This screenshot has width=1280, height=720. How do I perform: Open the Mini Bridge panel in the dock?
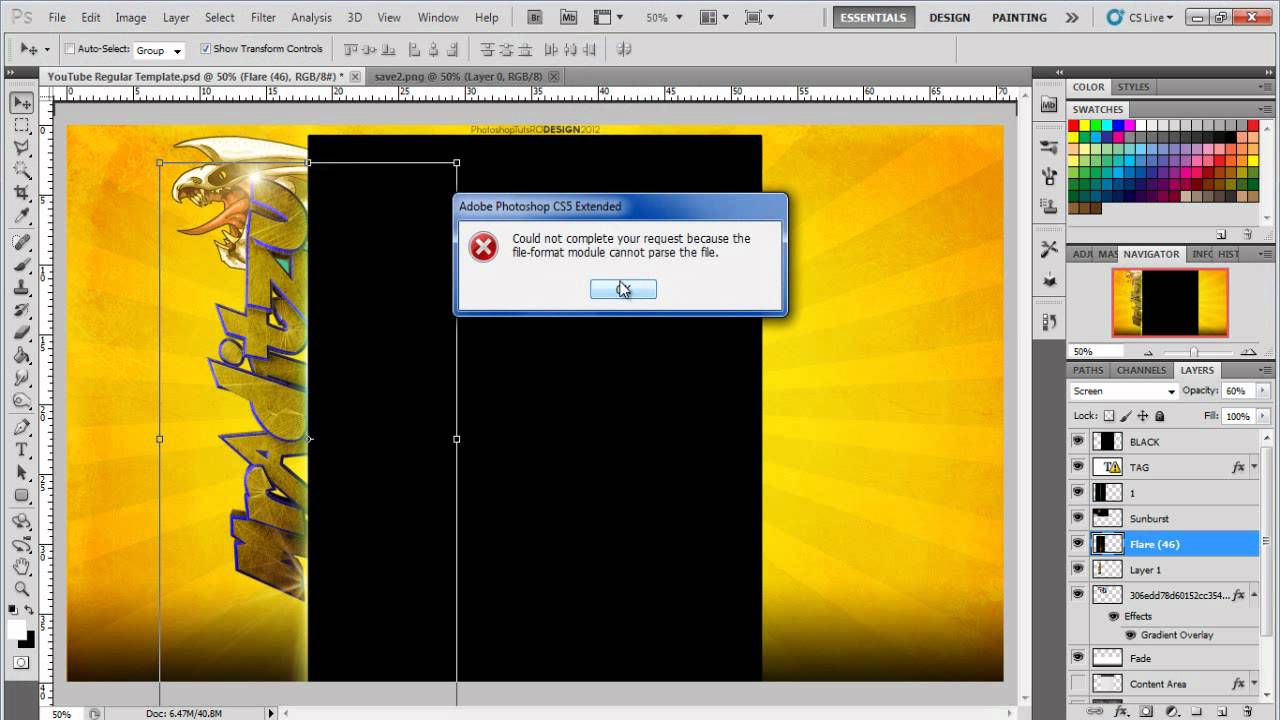(x=1049, y=104)
